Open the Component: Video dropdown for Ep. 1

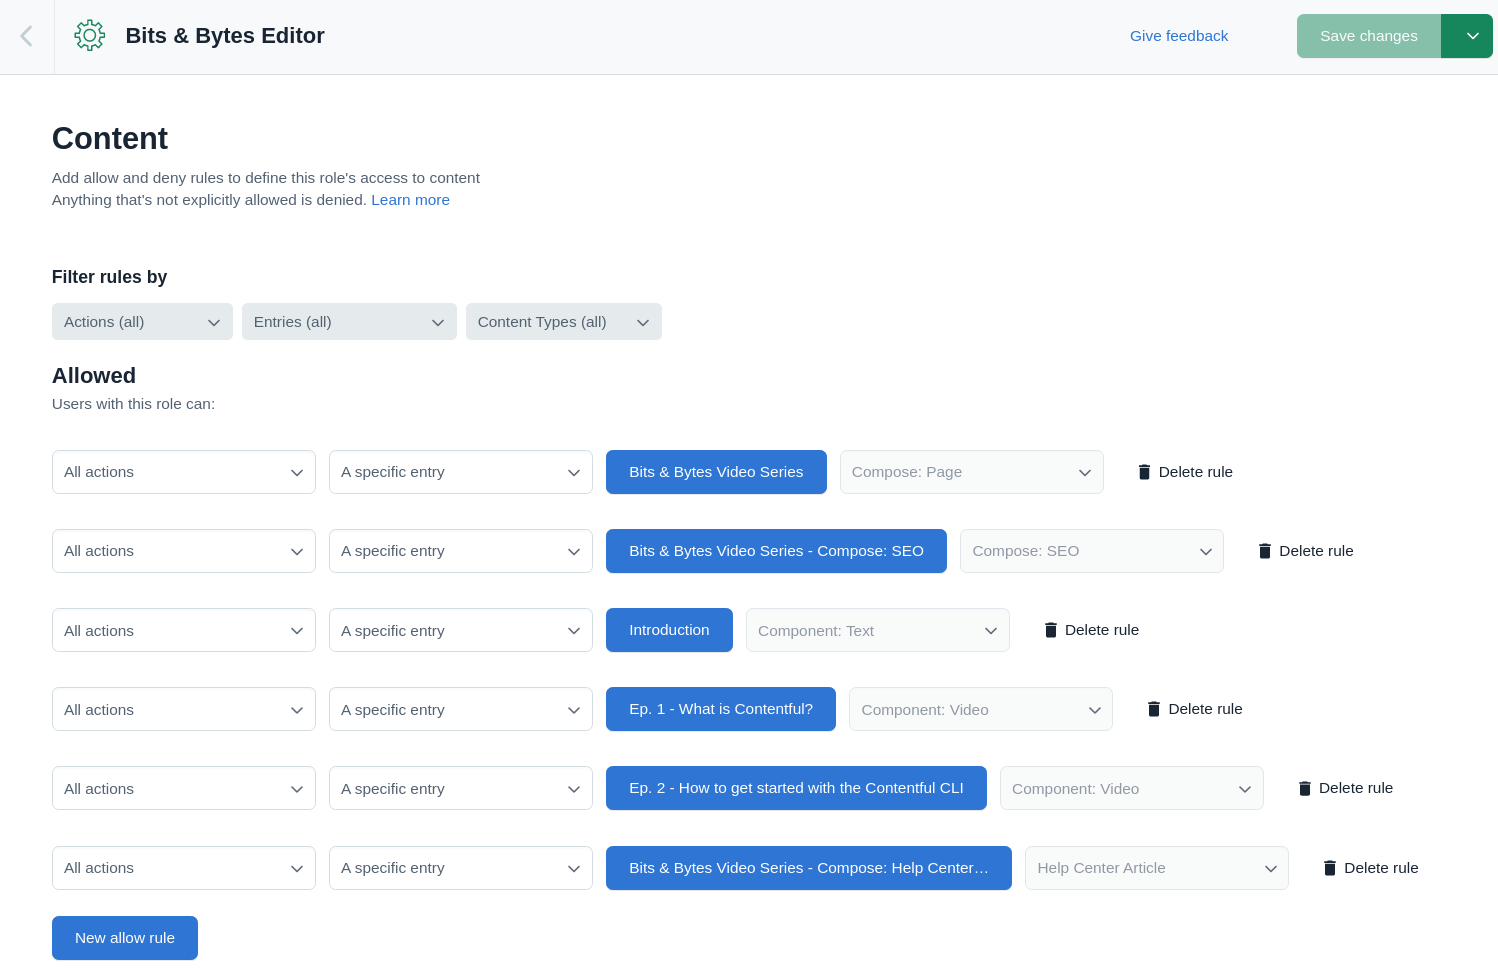click(980, 708)
